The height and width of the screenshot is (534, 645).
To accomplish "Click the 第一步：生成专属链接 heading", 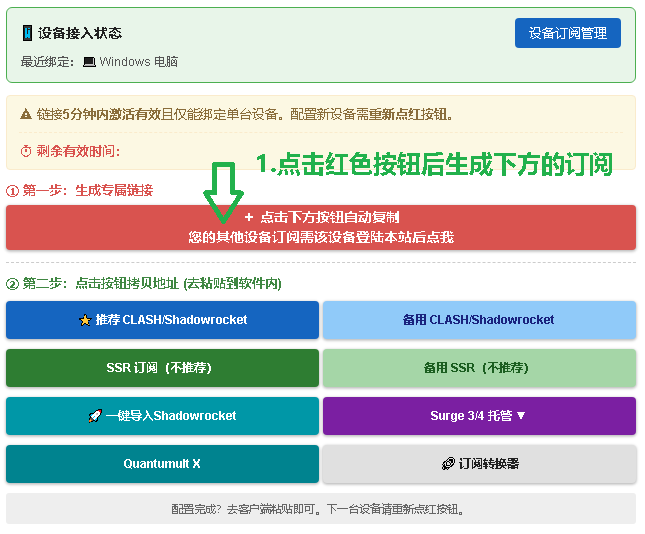I will click(x=80, y=190).
